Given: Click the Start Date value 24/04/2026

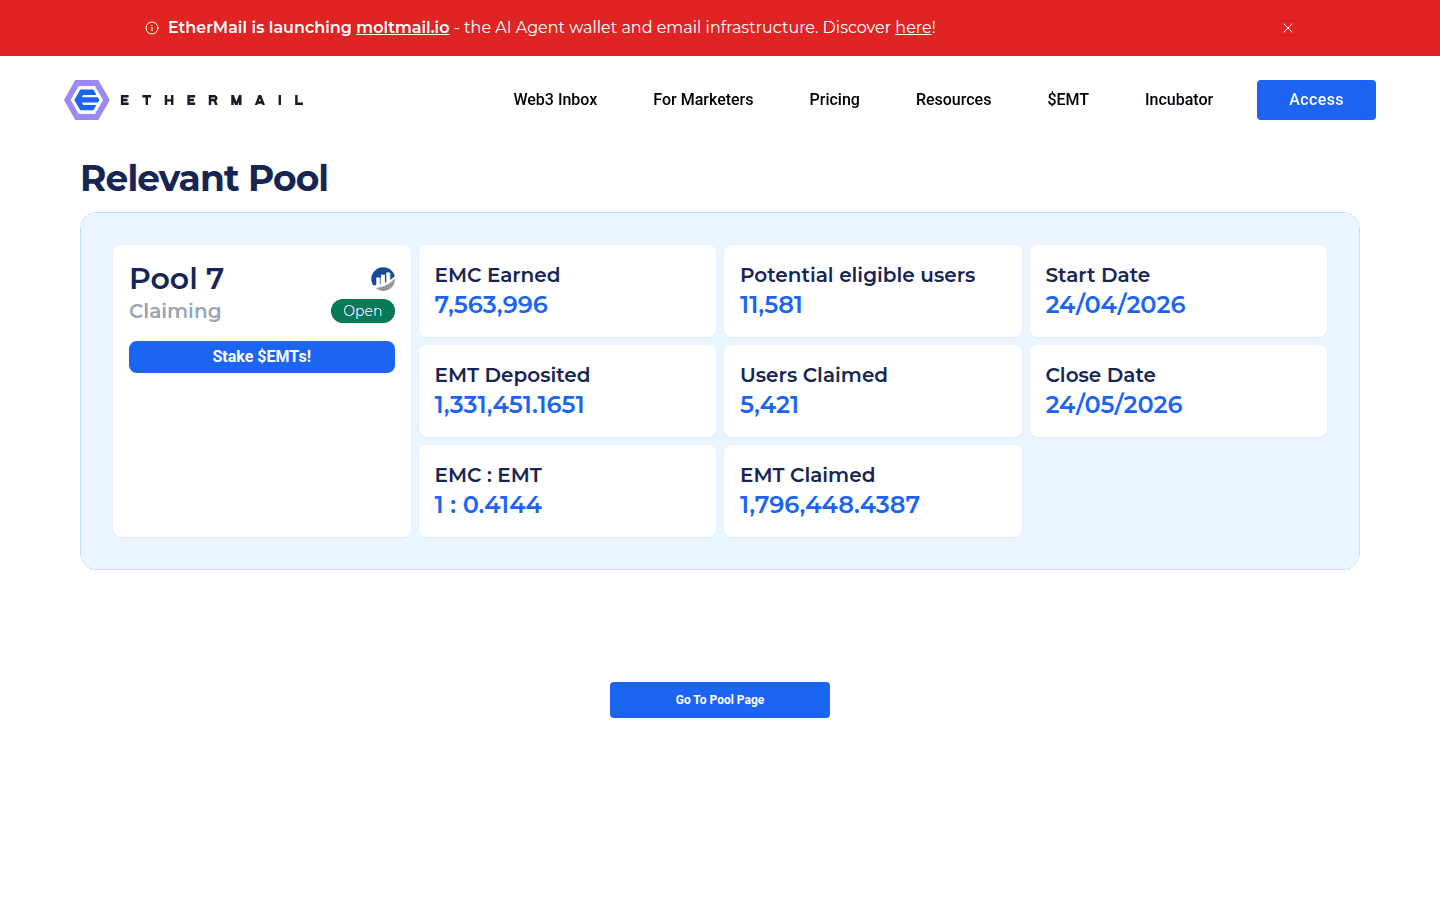Looking at the screenshot, I should coord(1115,305).
